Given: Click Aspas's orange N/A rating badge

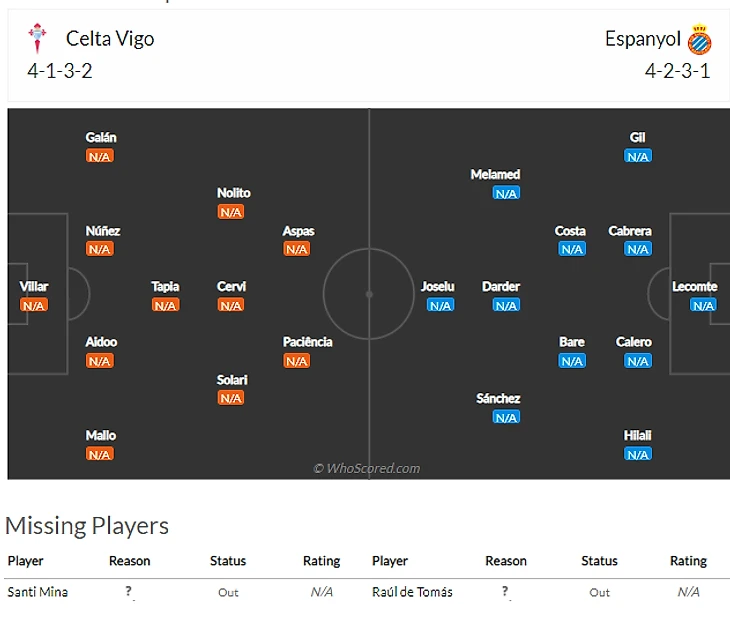Looking at the screenshot, I should 297,249.
